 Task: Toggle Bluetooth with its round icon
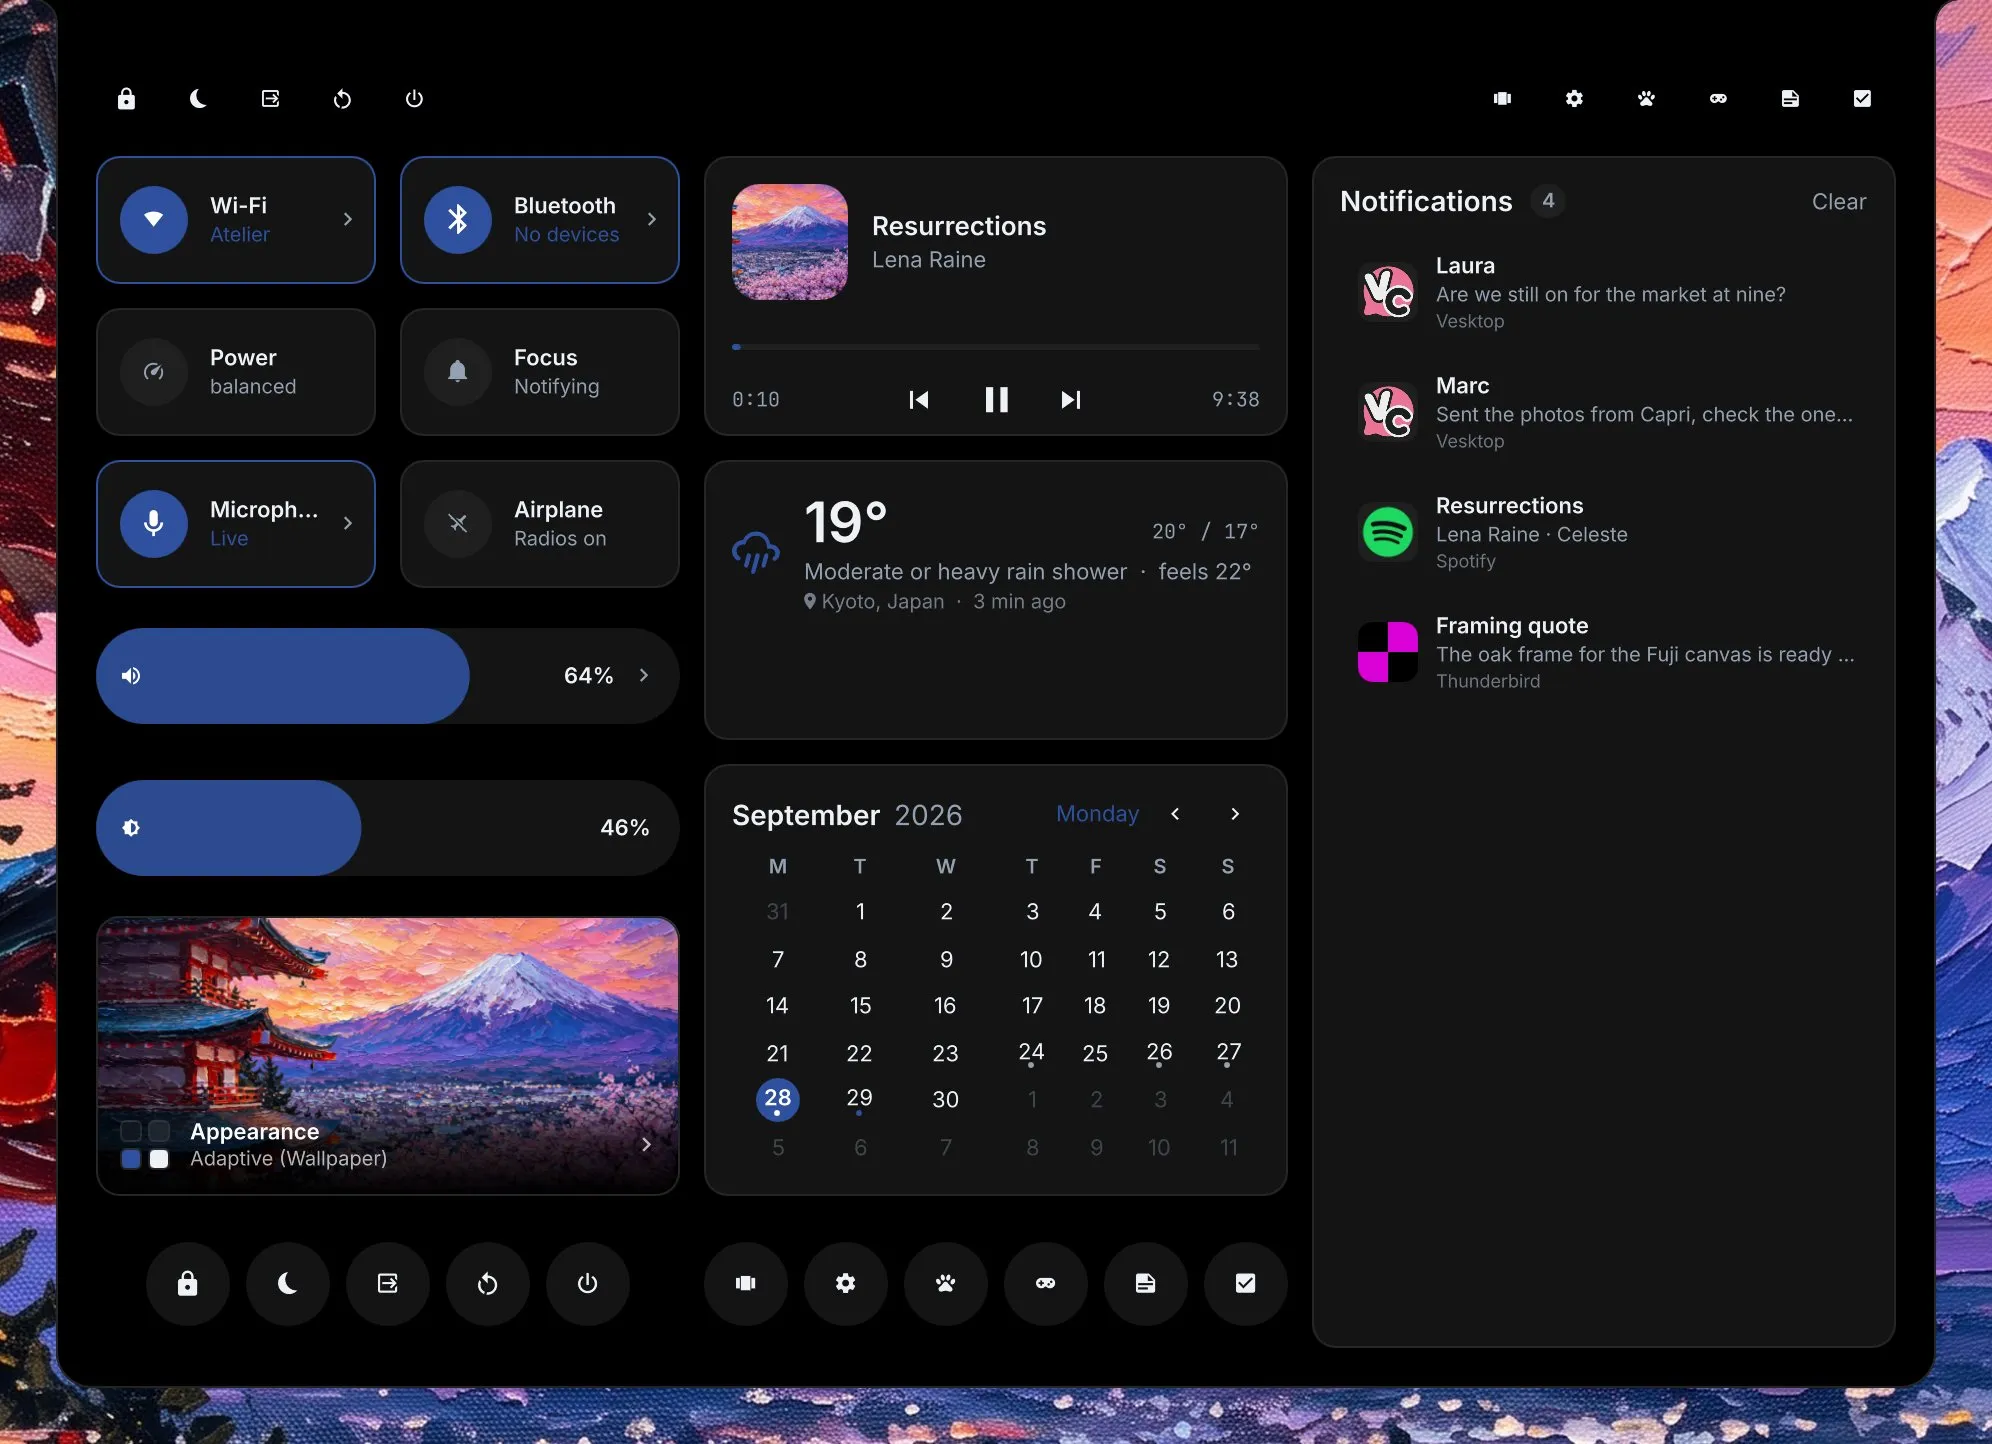tap(458, 220)
